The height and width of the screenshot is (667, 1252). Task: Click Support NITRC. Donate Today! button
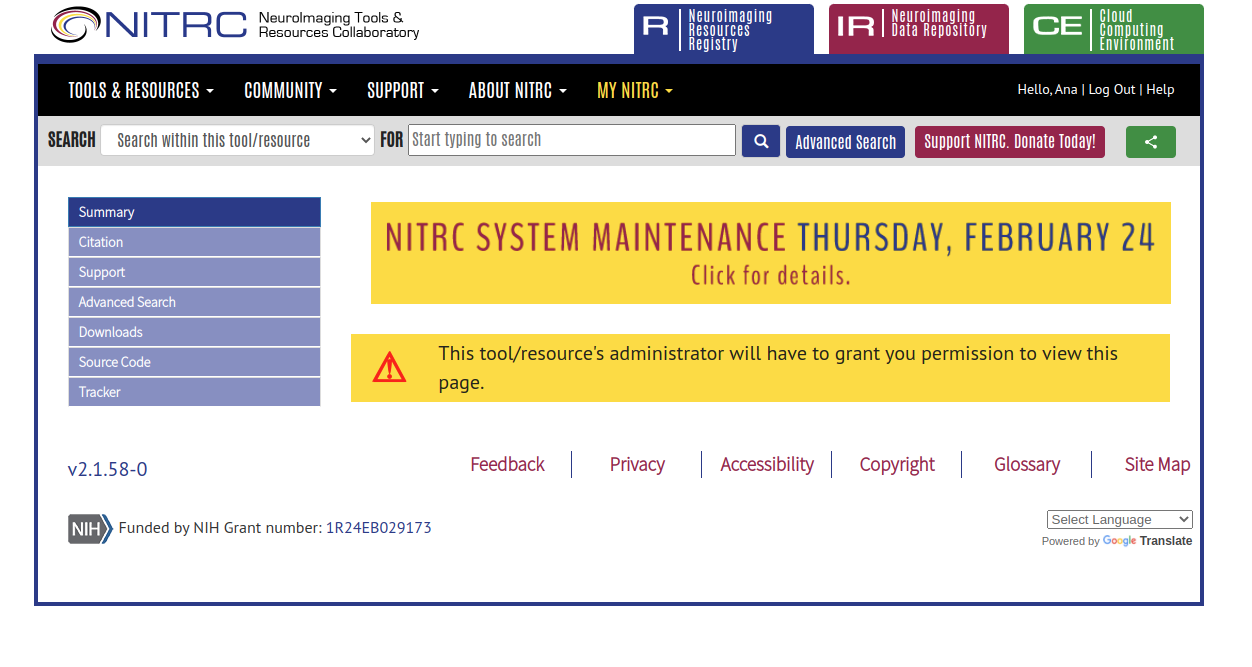pyautogui.click(x=1009, y=142)
